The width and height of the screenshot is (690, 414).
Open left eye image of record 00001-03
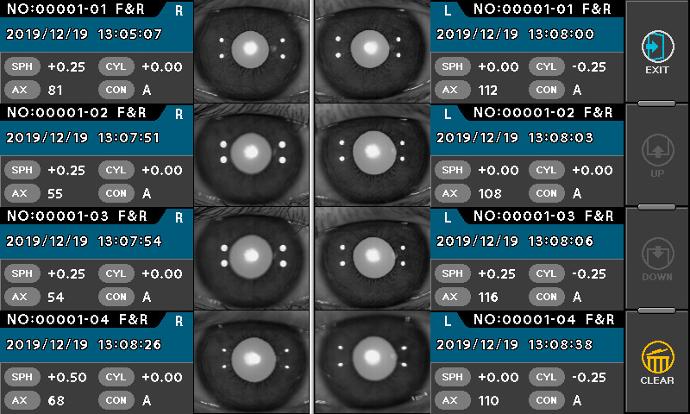coord(372,257)
